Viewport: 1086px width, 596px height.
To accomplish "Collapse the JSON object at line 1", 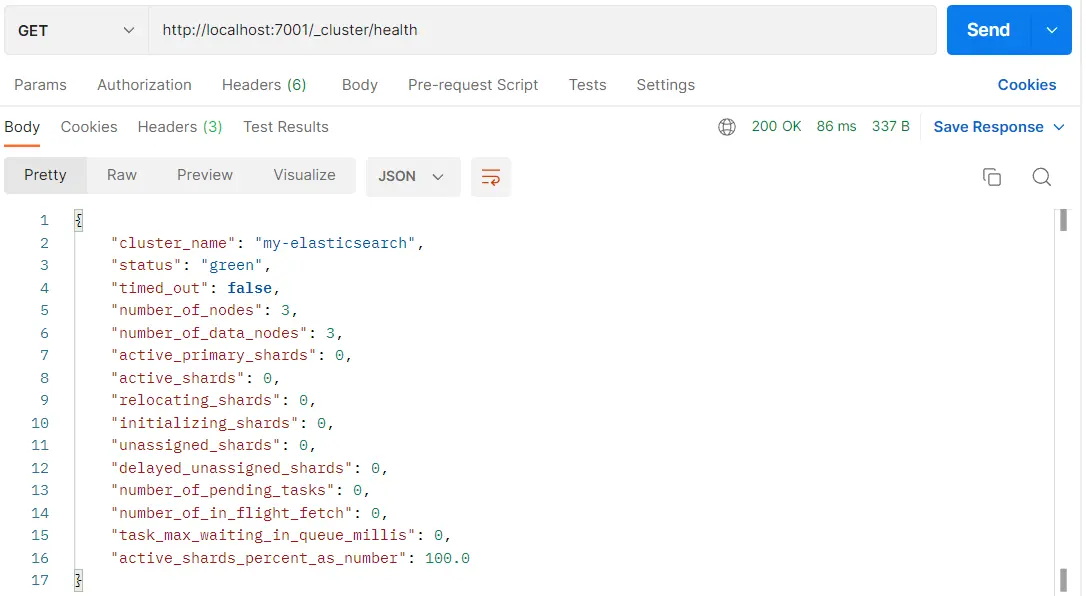I will pyautogui.click(x=78, y=220).
